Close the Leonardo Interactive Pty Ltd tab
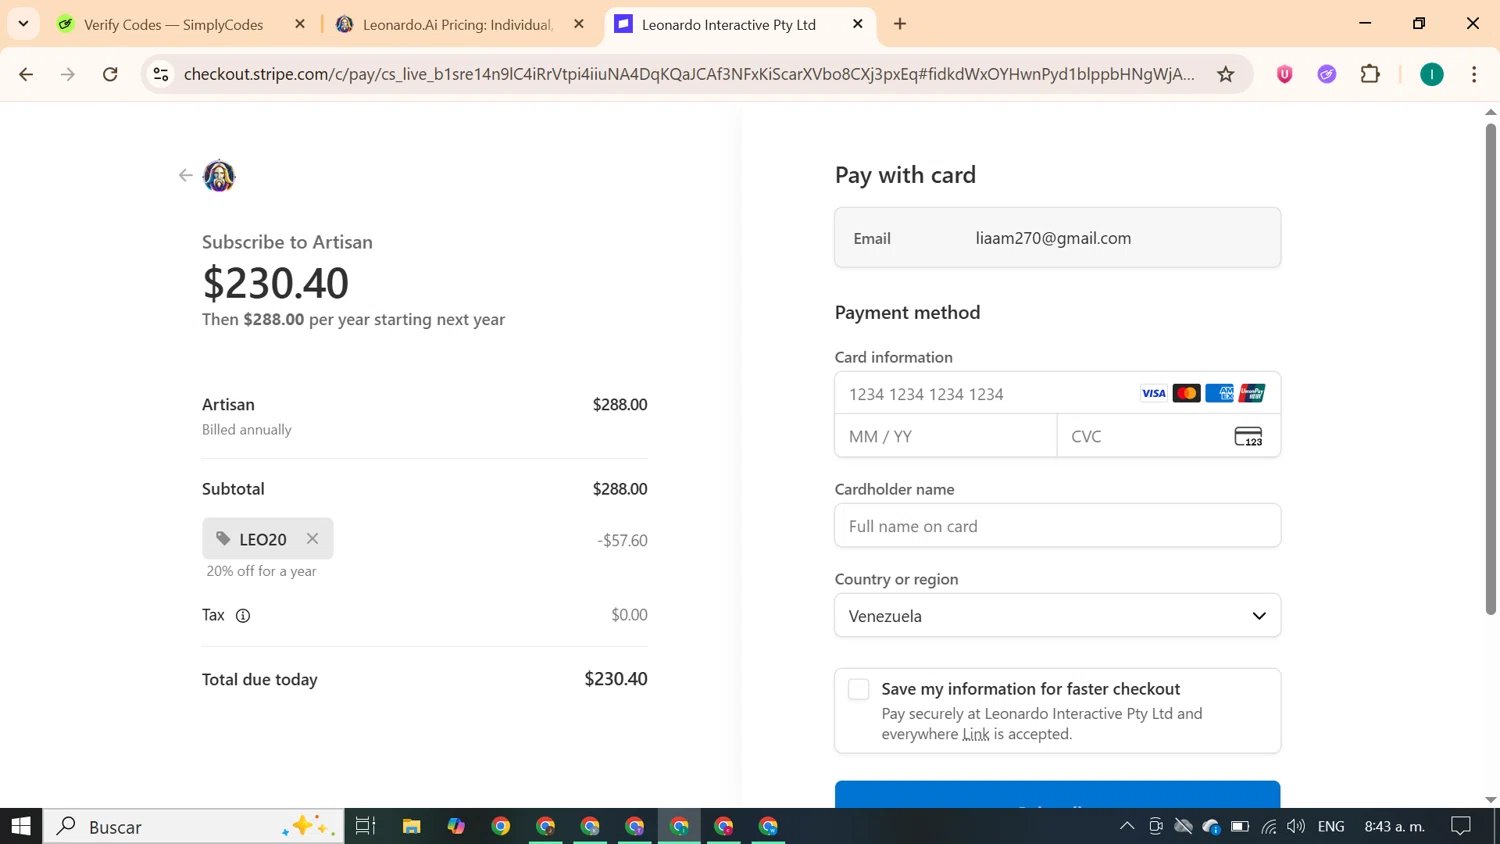1500x844 pixels. click(x=858, y=24)
